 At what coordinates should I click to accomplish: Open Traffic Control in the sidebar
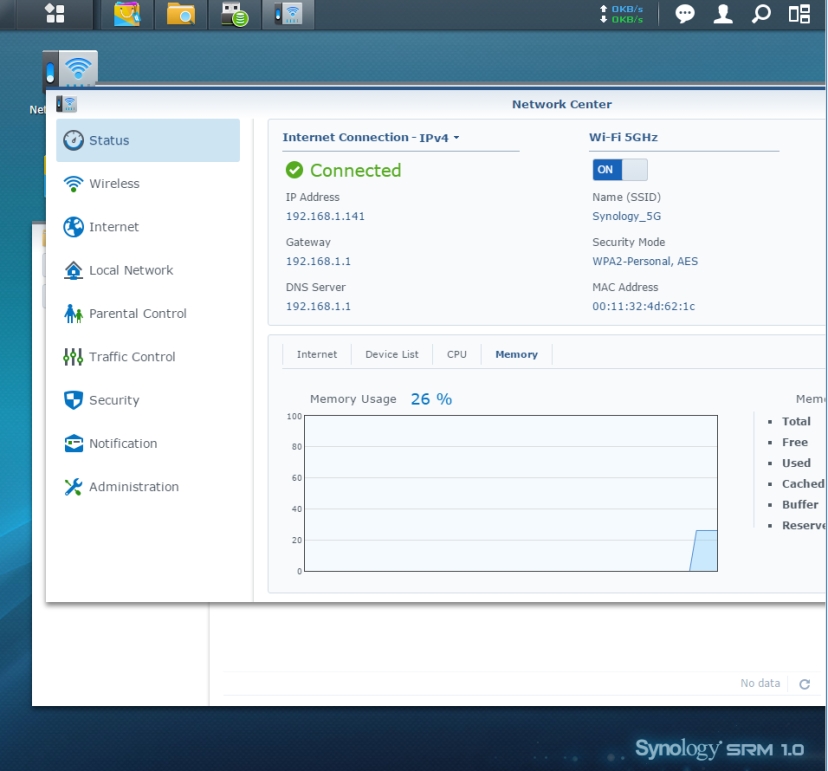click(131, 357)
